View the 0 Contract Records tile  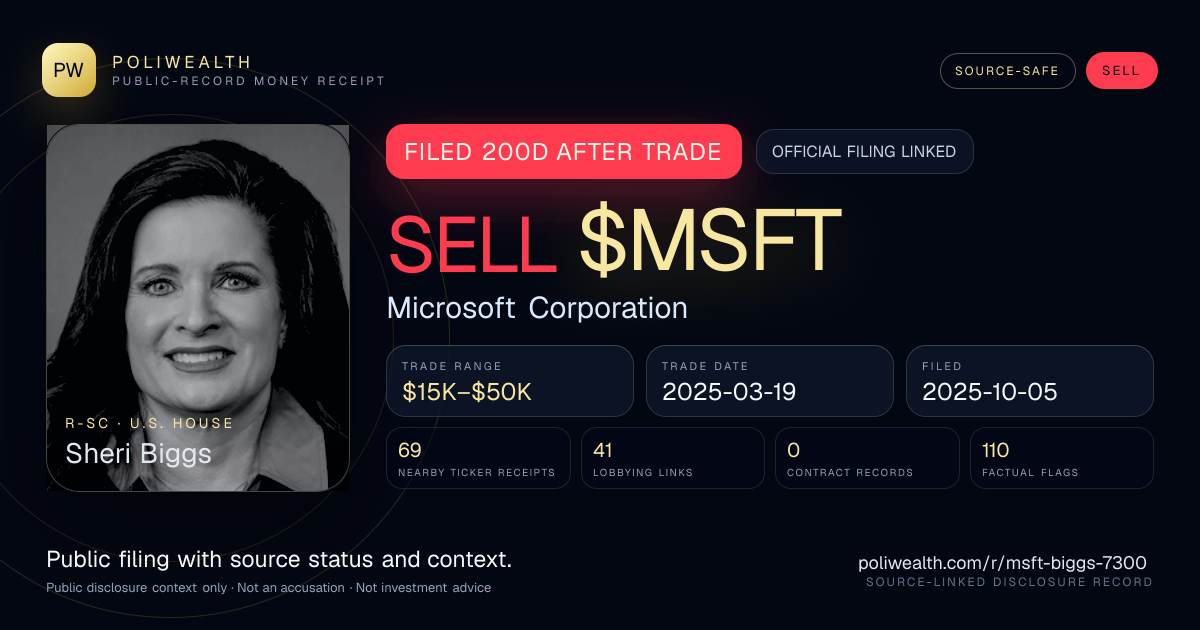point(867,458)
